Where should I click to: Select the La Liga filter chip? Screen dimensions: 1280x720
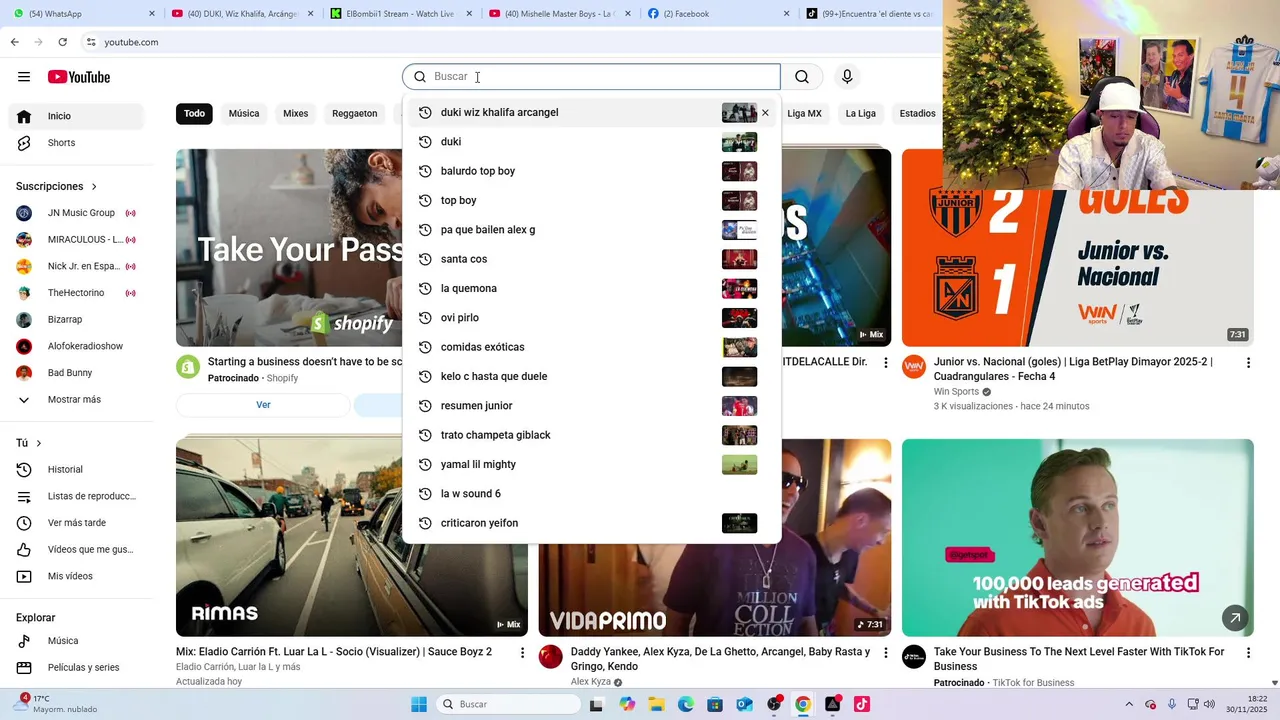[x=860, y=114]
